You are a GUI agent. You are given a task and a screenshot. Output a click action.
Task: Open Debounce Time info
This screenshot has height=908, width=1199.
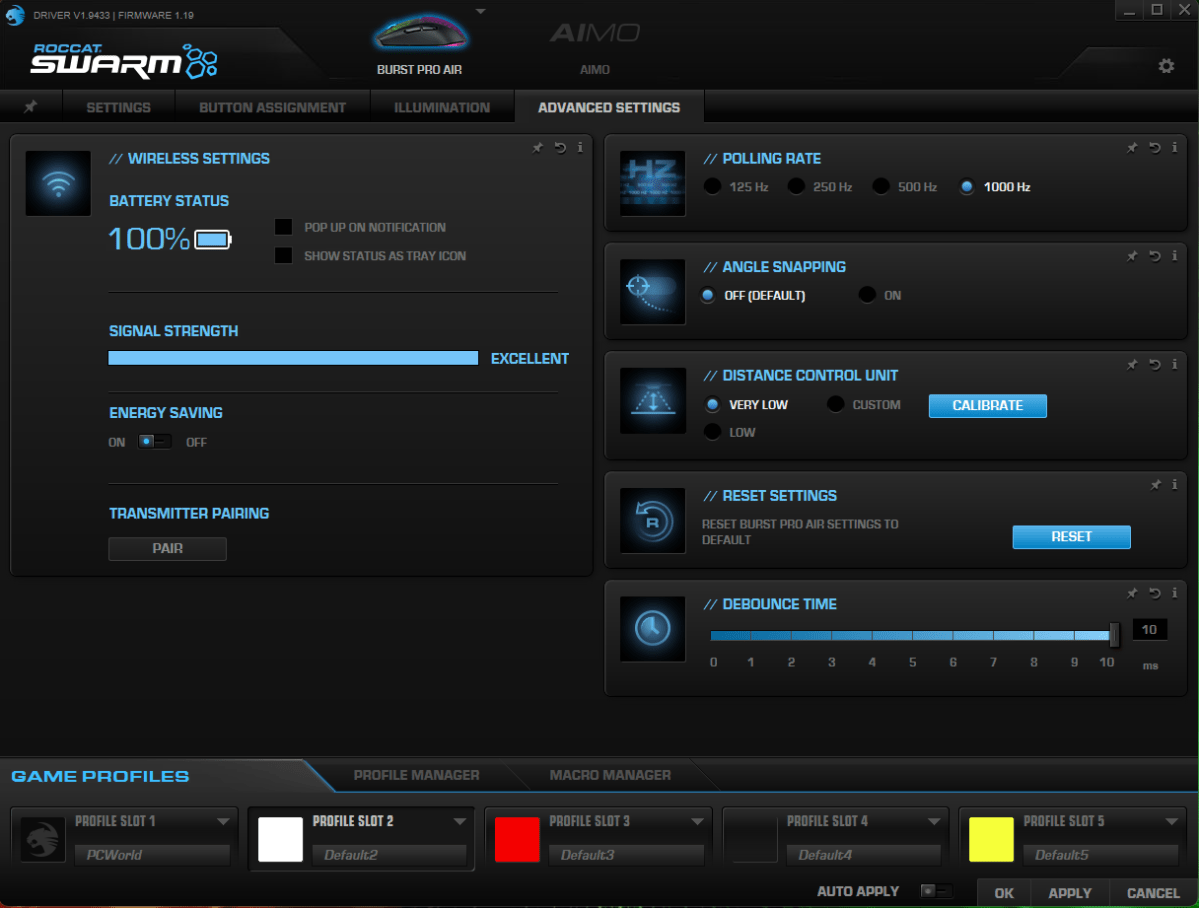(1175, 593)
